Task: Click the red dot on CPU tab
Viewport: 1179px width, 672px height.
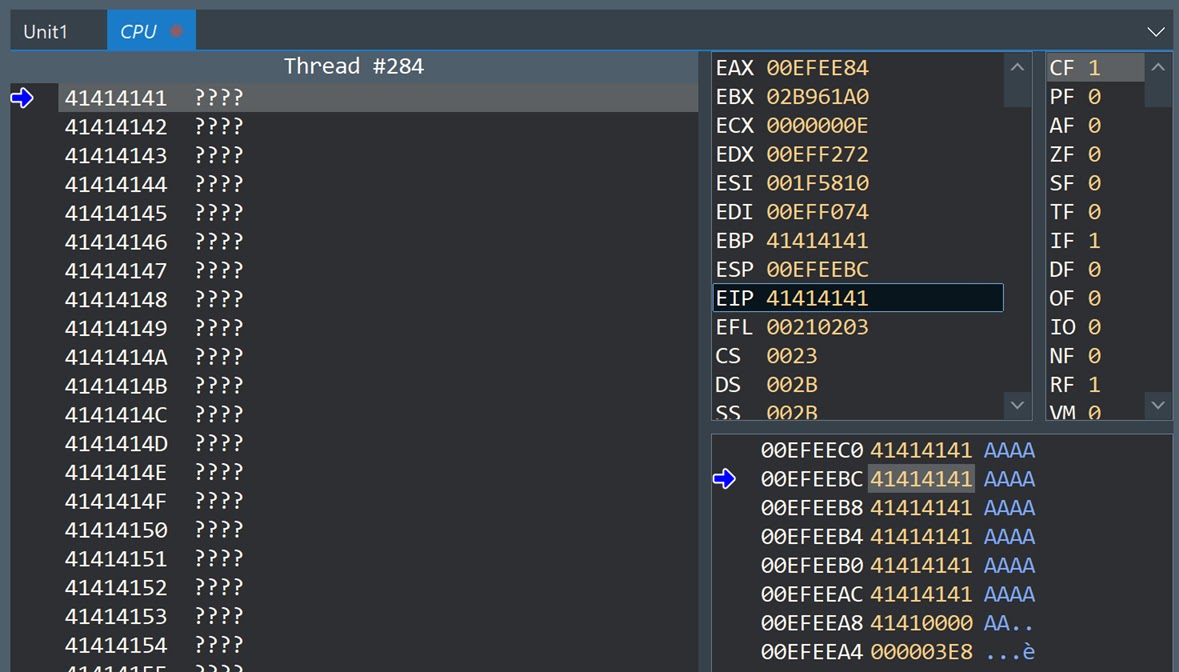Action: [x=177, y=32]
